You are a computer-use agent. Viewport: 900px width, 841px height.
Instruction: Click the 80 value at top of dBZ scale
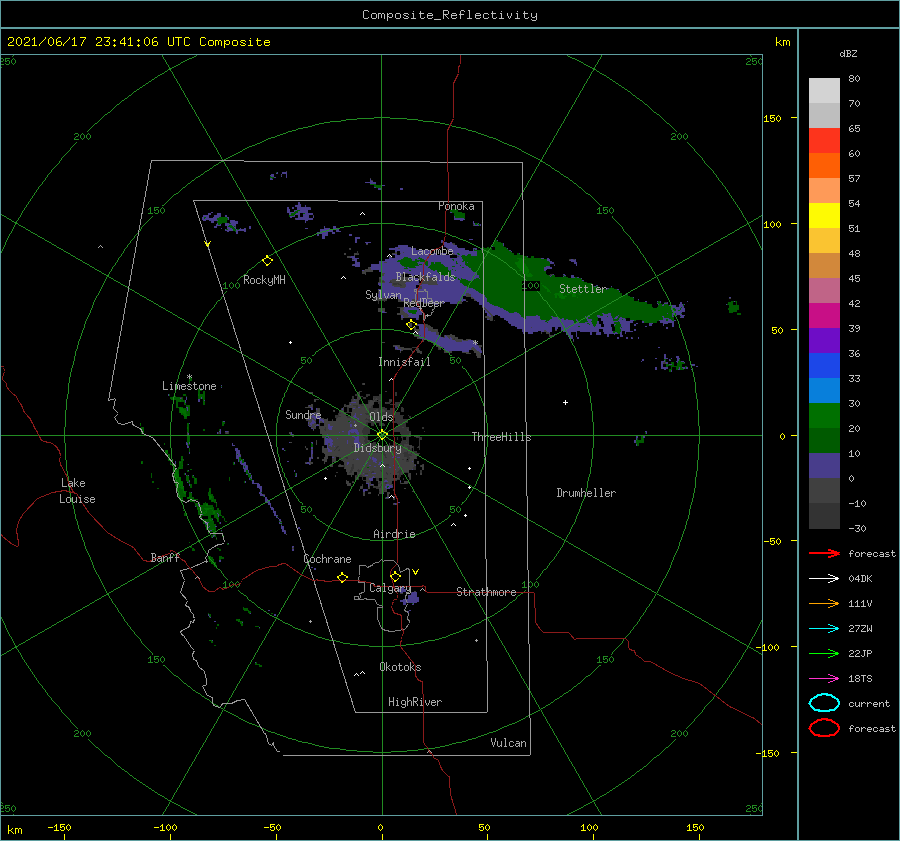(854, 79)
